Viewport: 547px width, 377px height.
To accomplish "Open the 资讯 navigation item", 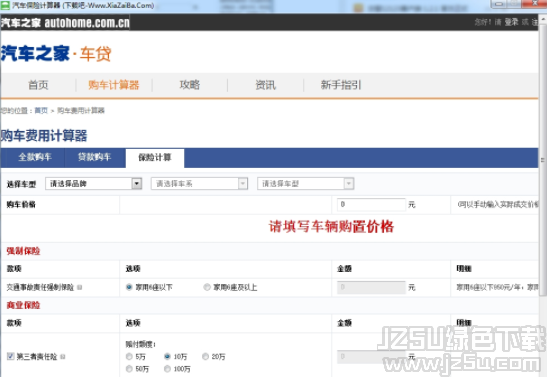I will coord(265,85).
